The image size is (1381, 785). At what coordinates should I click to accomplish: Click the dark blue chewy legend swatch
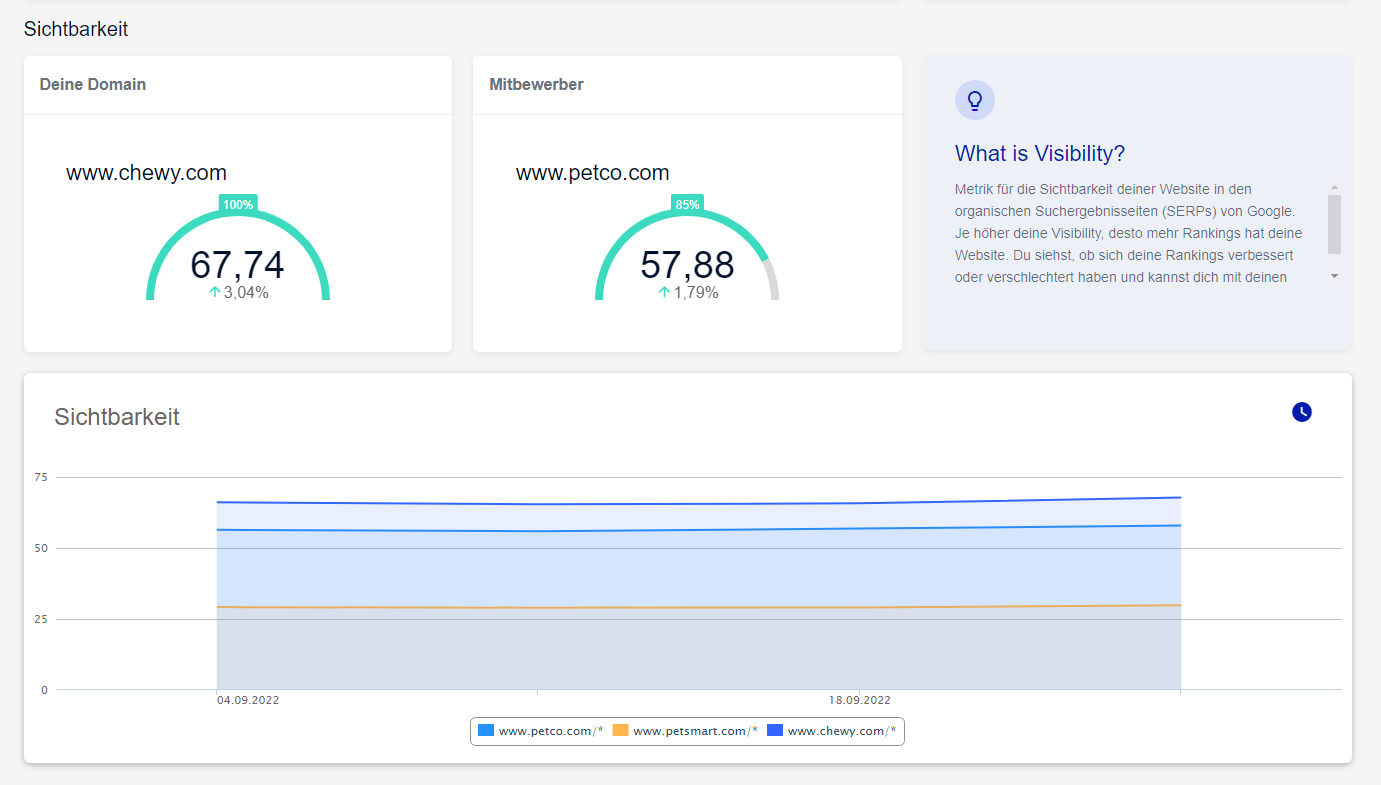pyautogui.click(x=775, y=731)
